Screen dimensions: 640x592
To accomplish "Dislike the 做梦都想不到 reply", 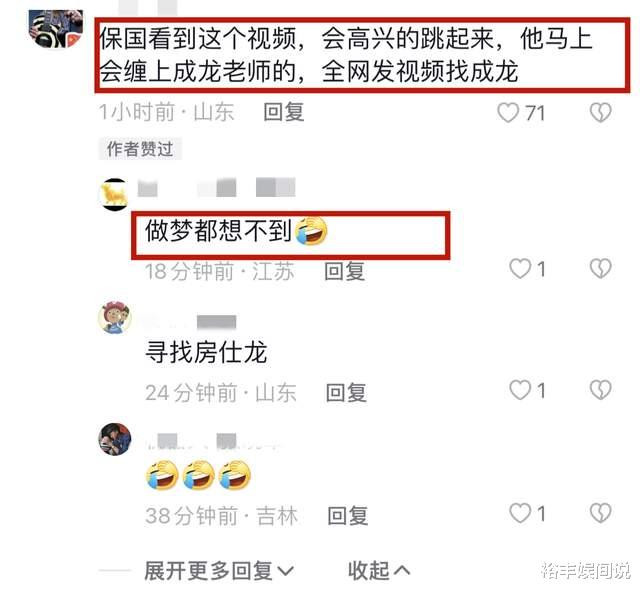I will pyautogui.click(x=600, y=269).
